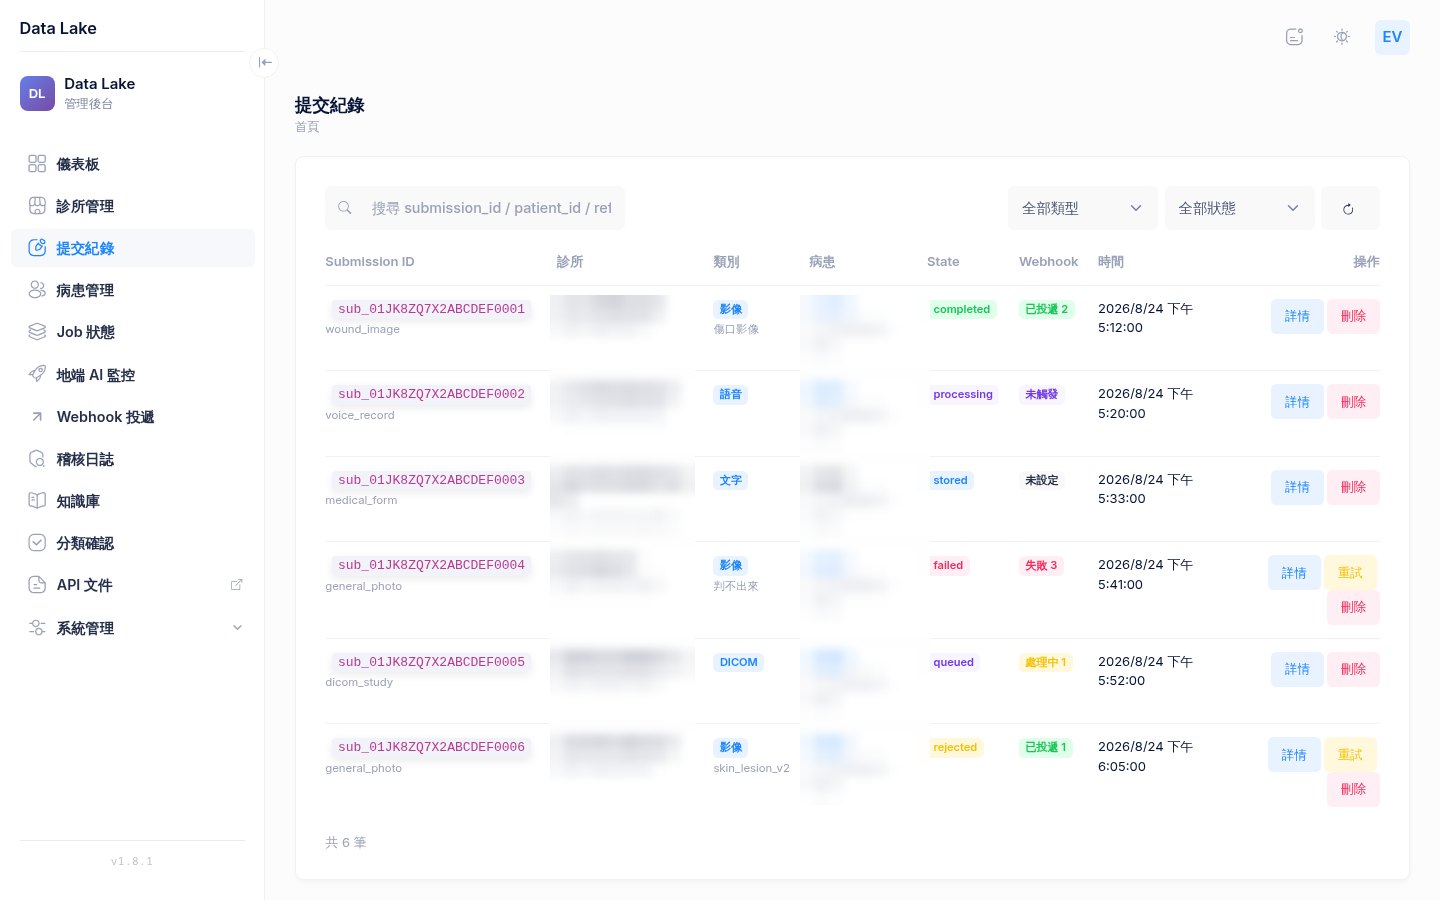
Task: Delete the submission ending 0002
Action: pyautogui.click(x=1353, y=402)
